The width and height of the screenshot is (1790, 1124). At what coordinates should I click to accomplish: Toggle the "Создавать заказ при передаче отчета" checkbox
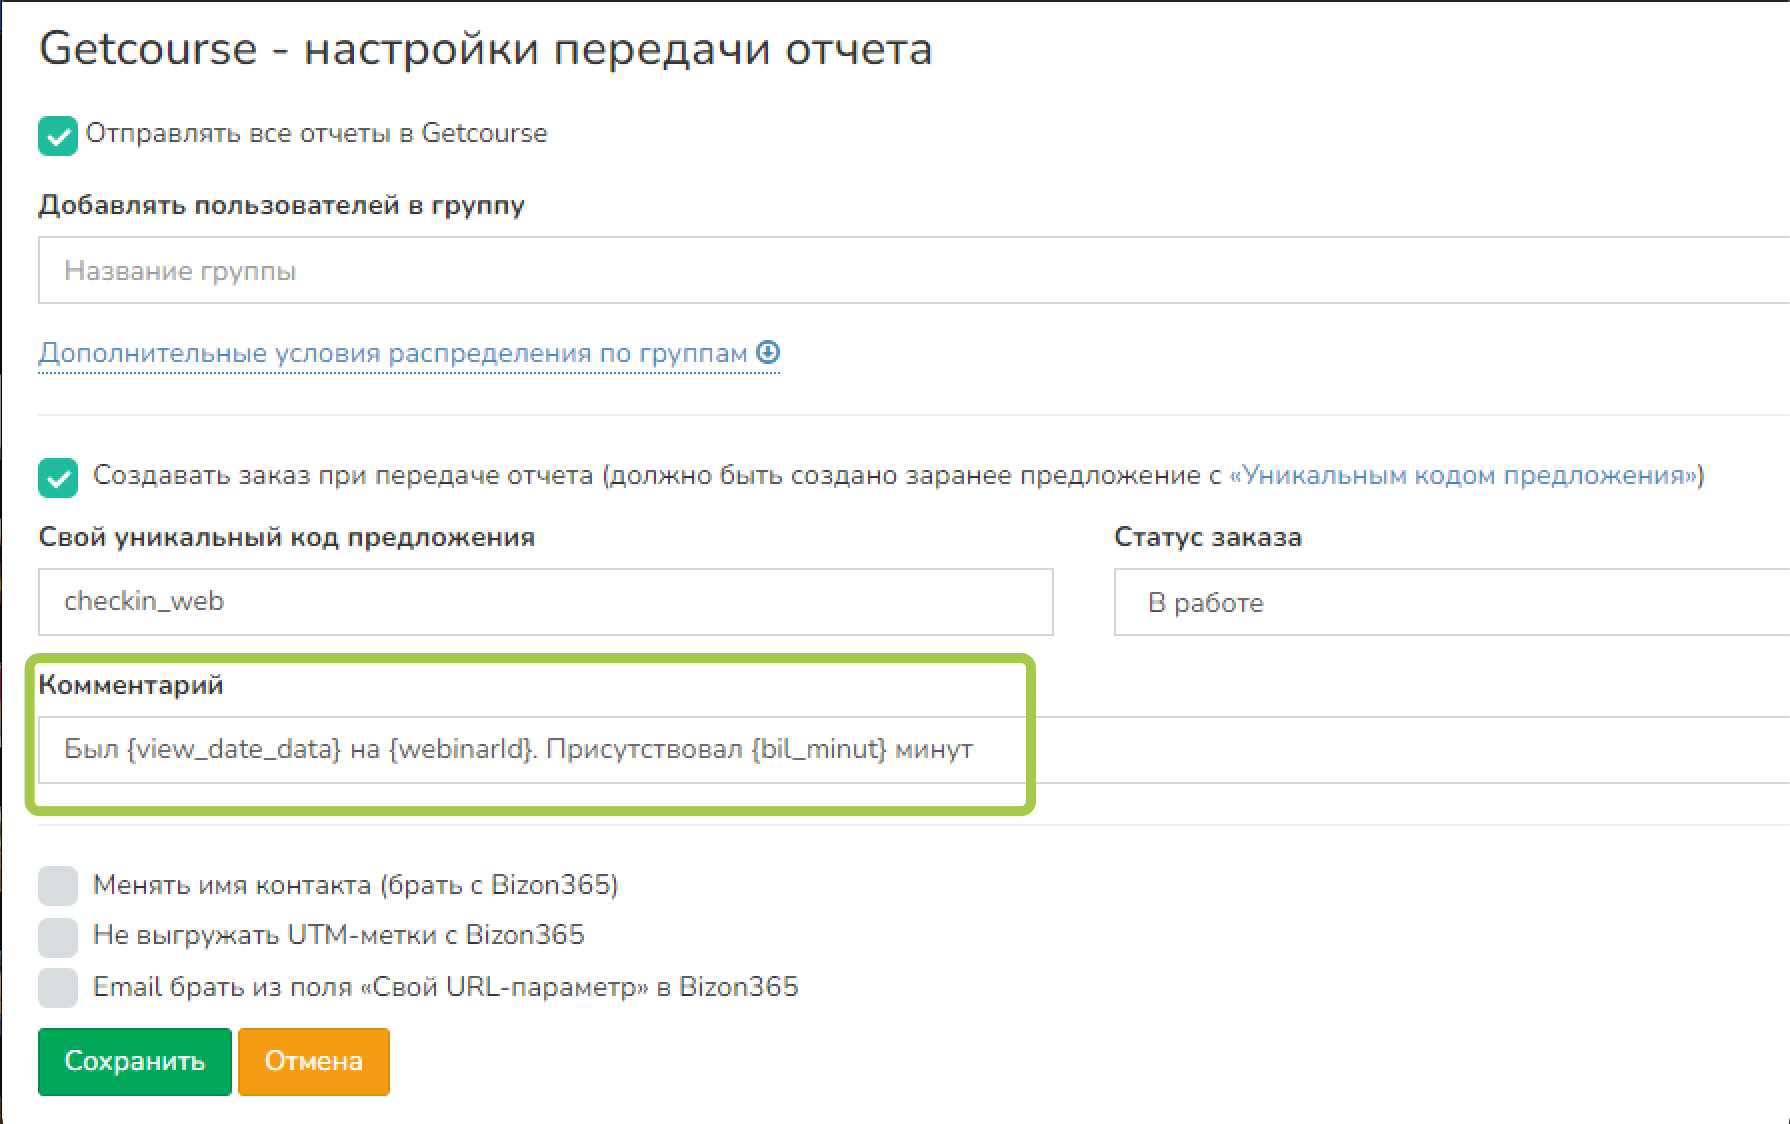point(58,477)
